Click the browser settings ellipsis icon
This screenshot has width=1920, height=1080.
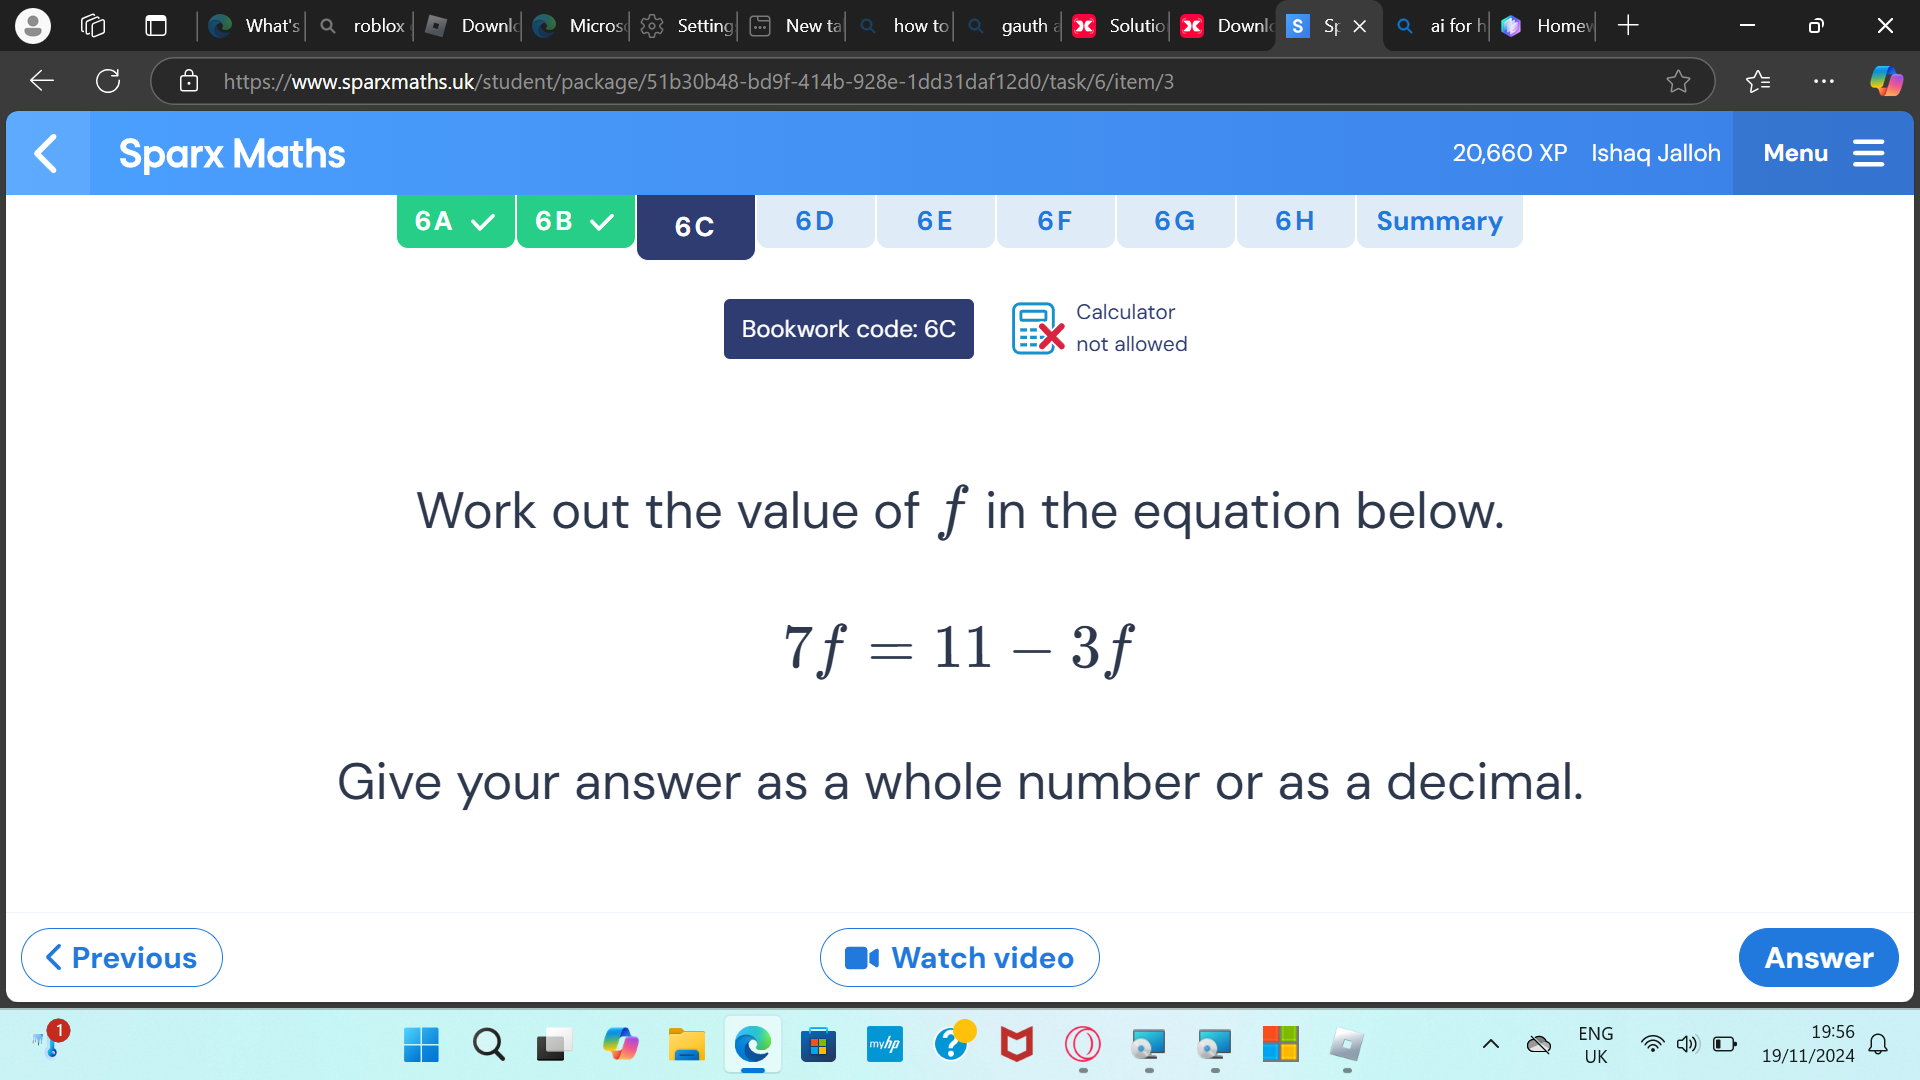(x=1825, y=82)
